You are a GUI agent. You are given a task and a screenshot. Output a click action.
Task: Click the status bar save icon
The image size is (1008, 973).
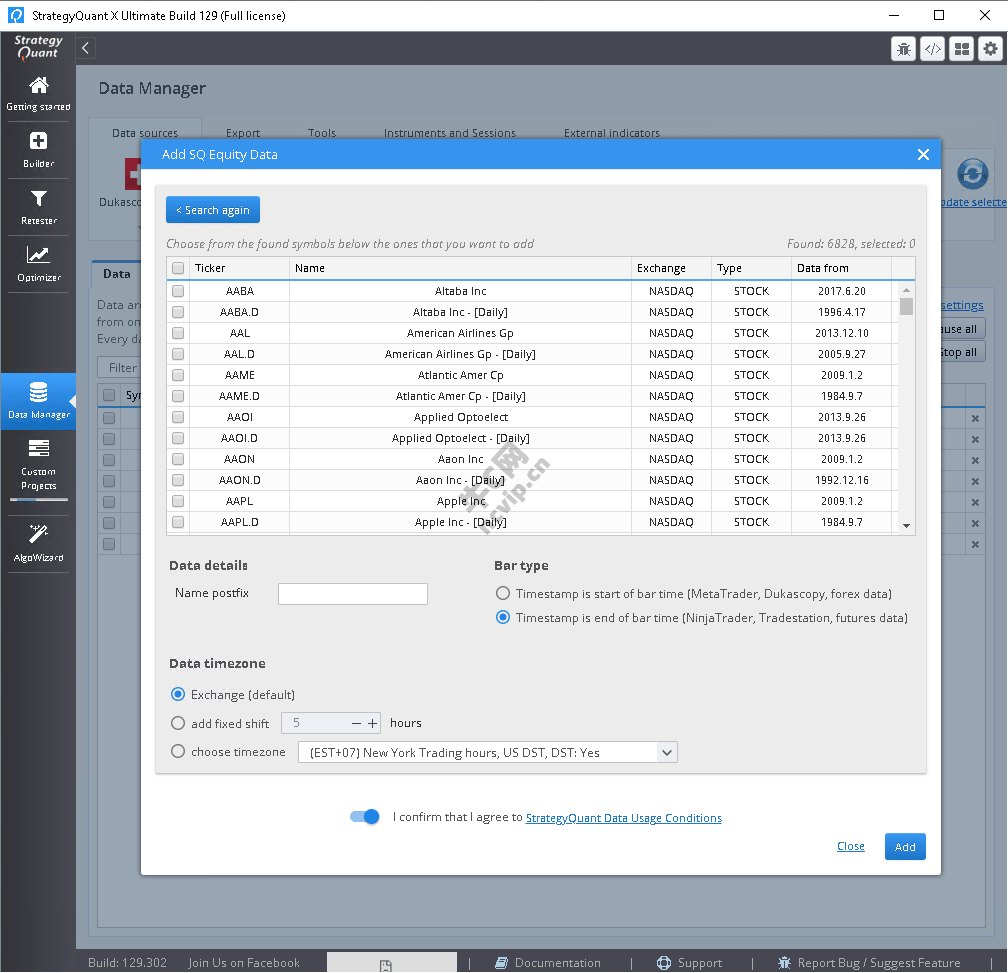386,965
